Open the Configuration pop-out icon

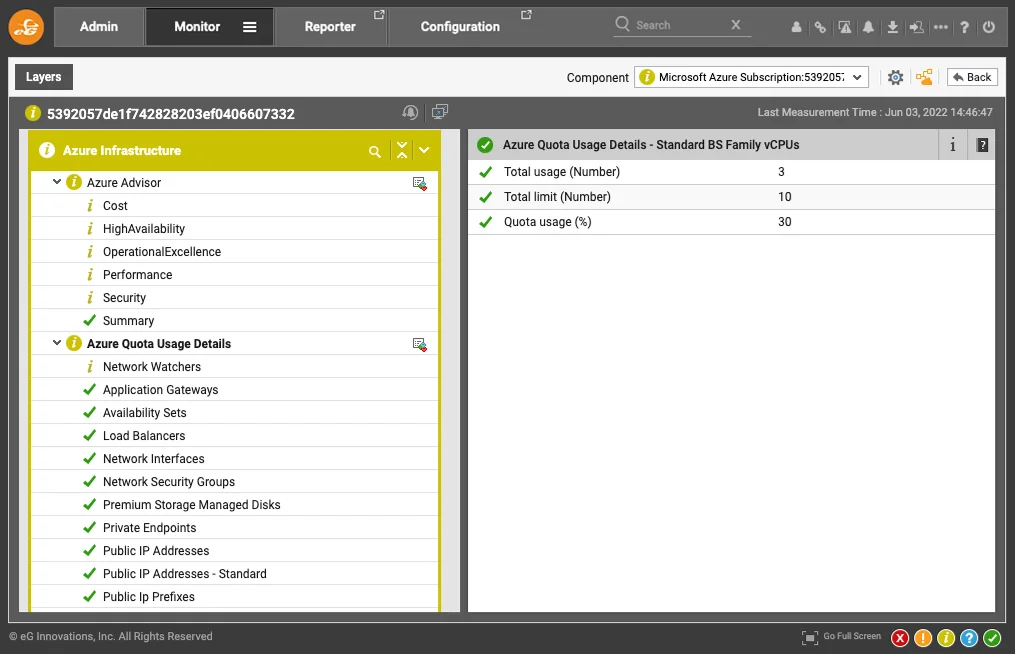tap(526, 14)
